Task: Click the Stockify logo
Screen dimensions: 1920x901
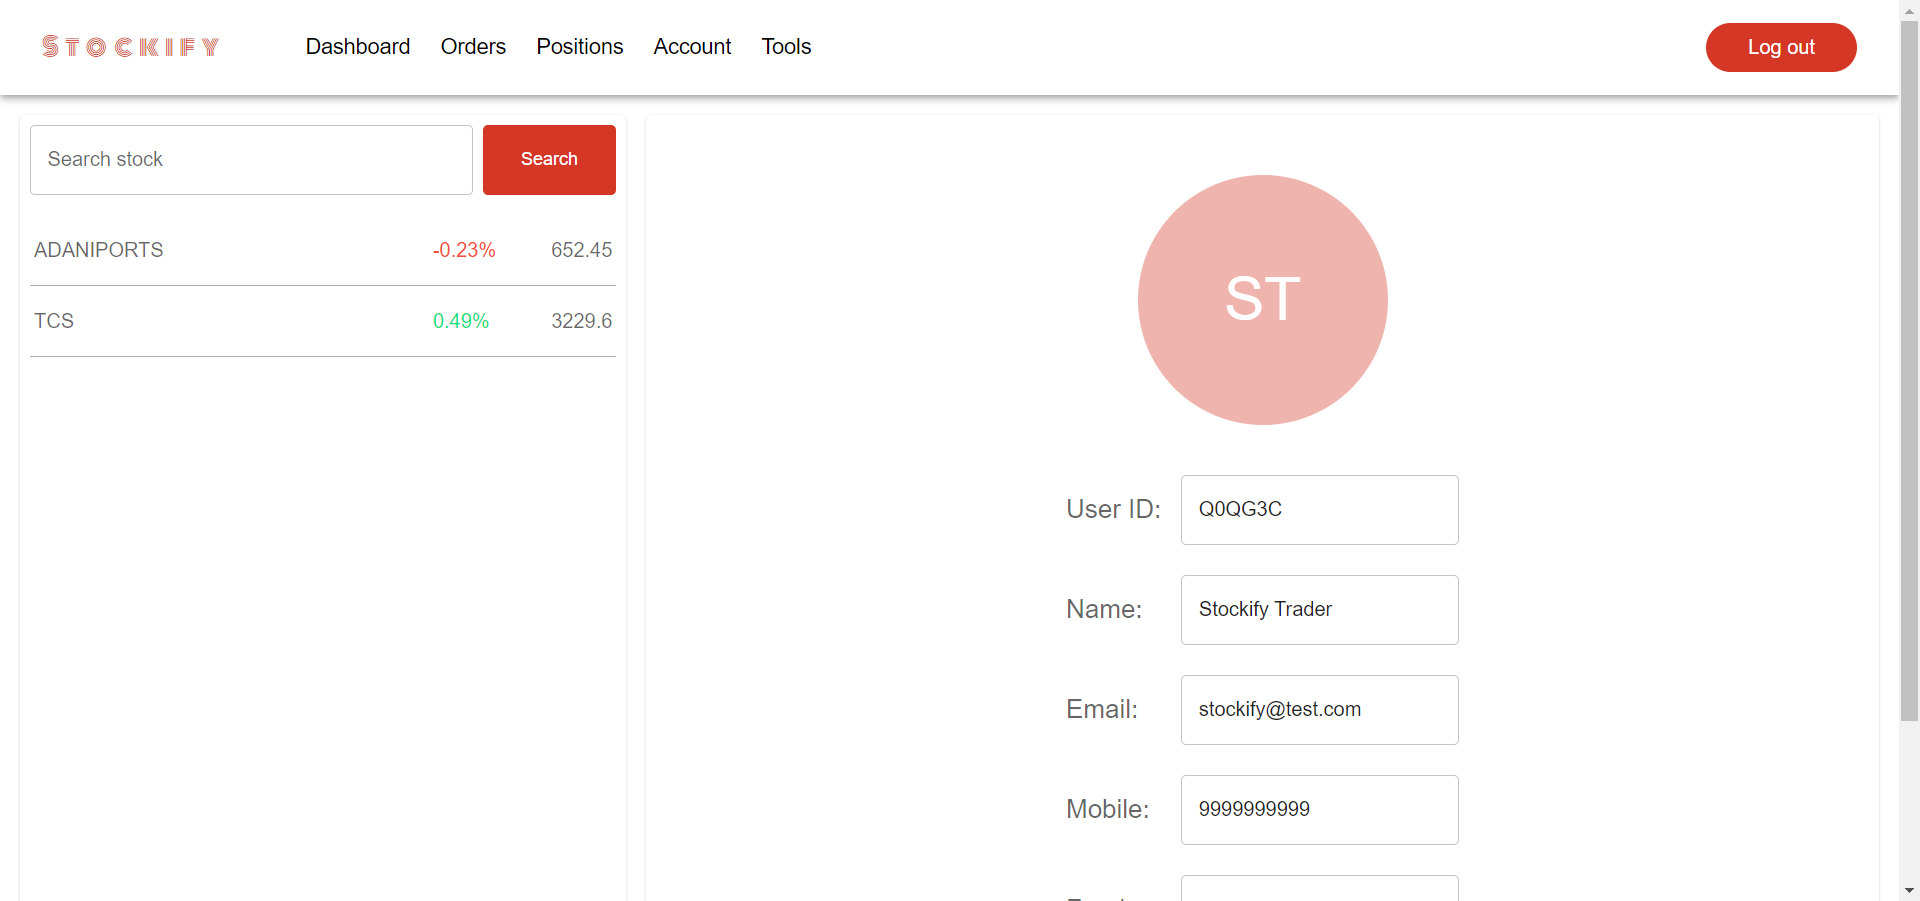Action: (129, 46)
